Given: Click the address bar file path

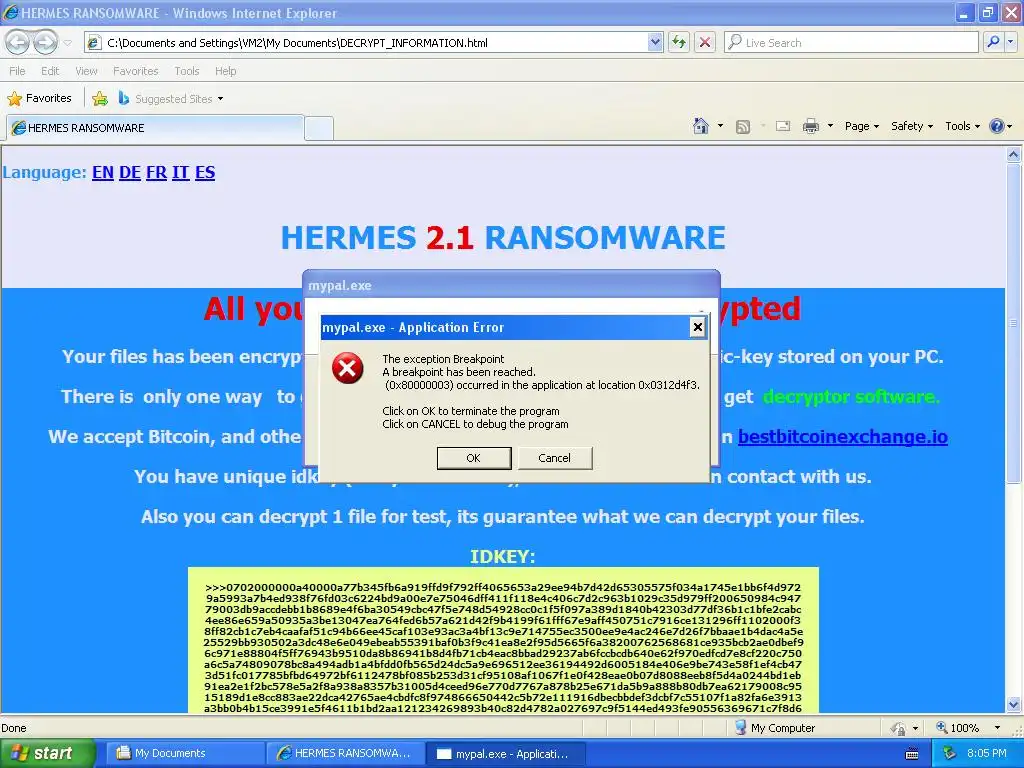Looking at the screenshot, I should (x=297, y=43).
